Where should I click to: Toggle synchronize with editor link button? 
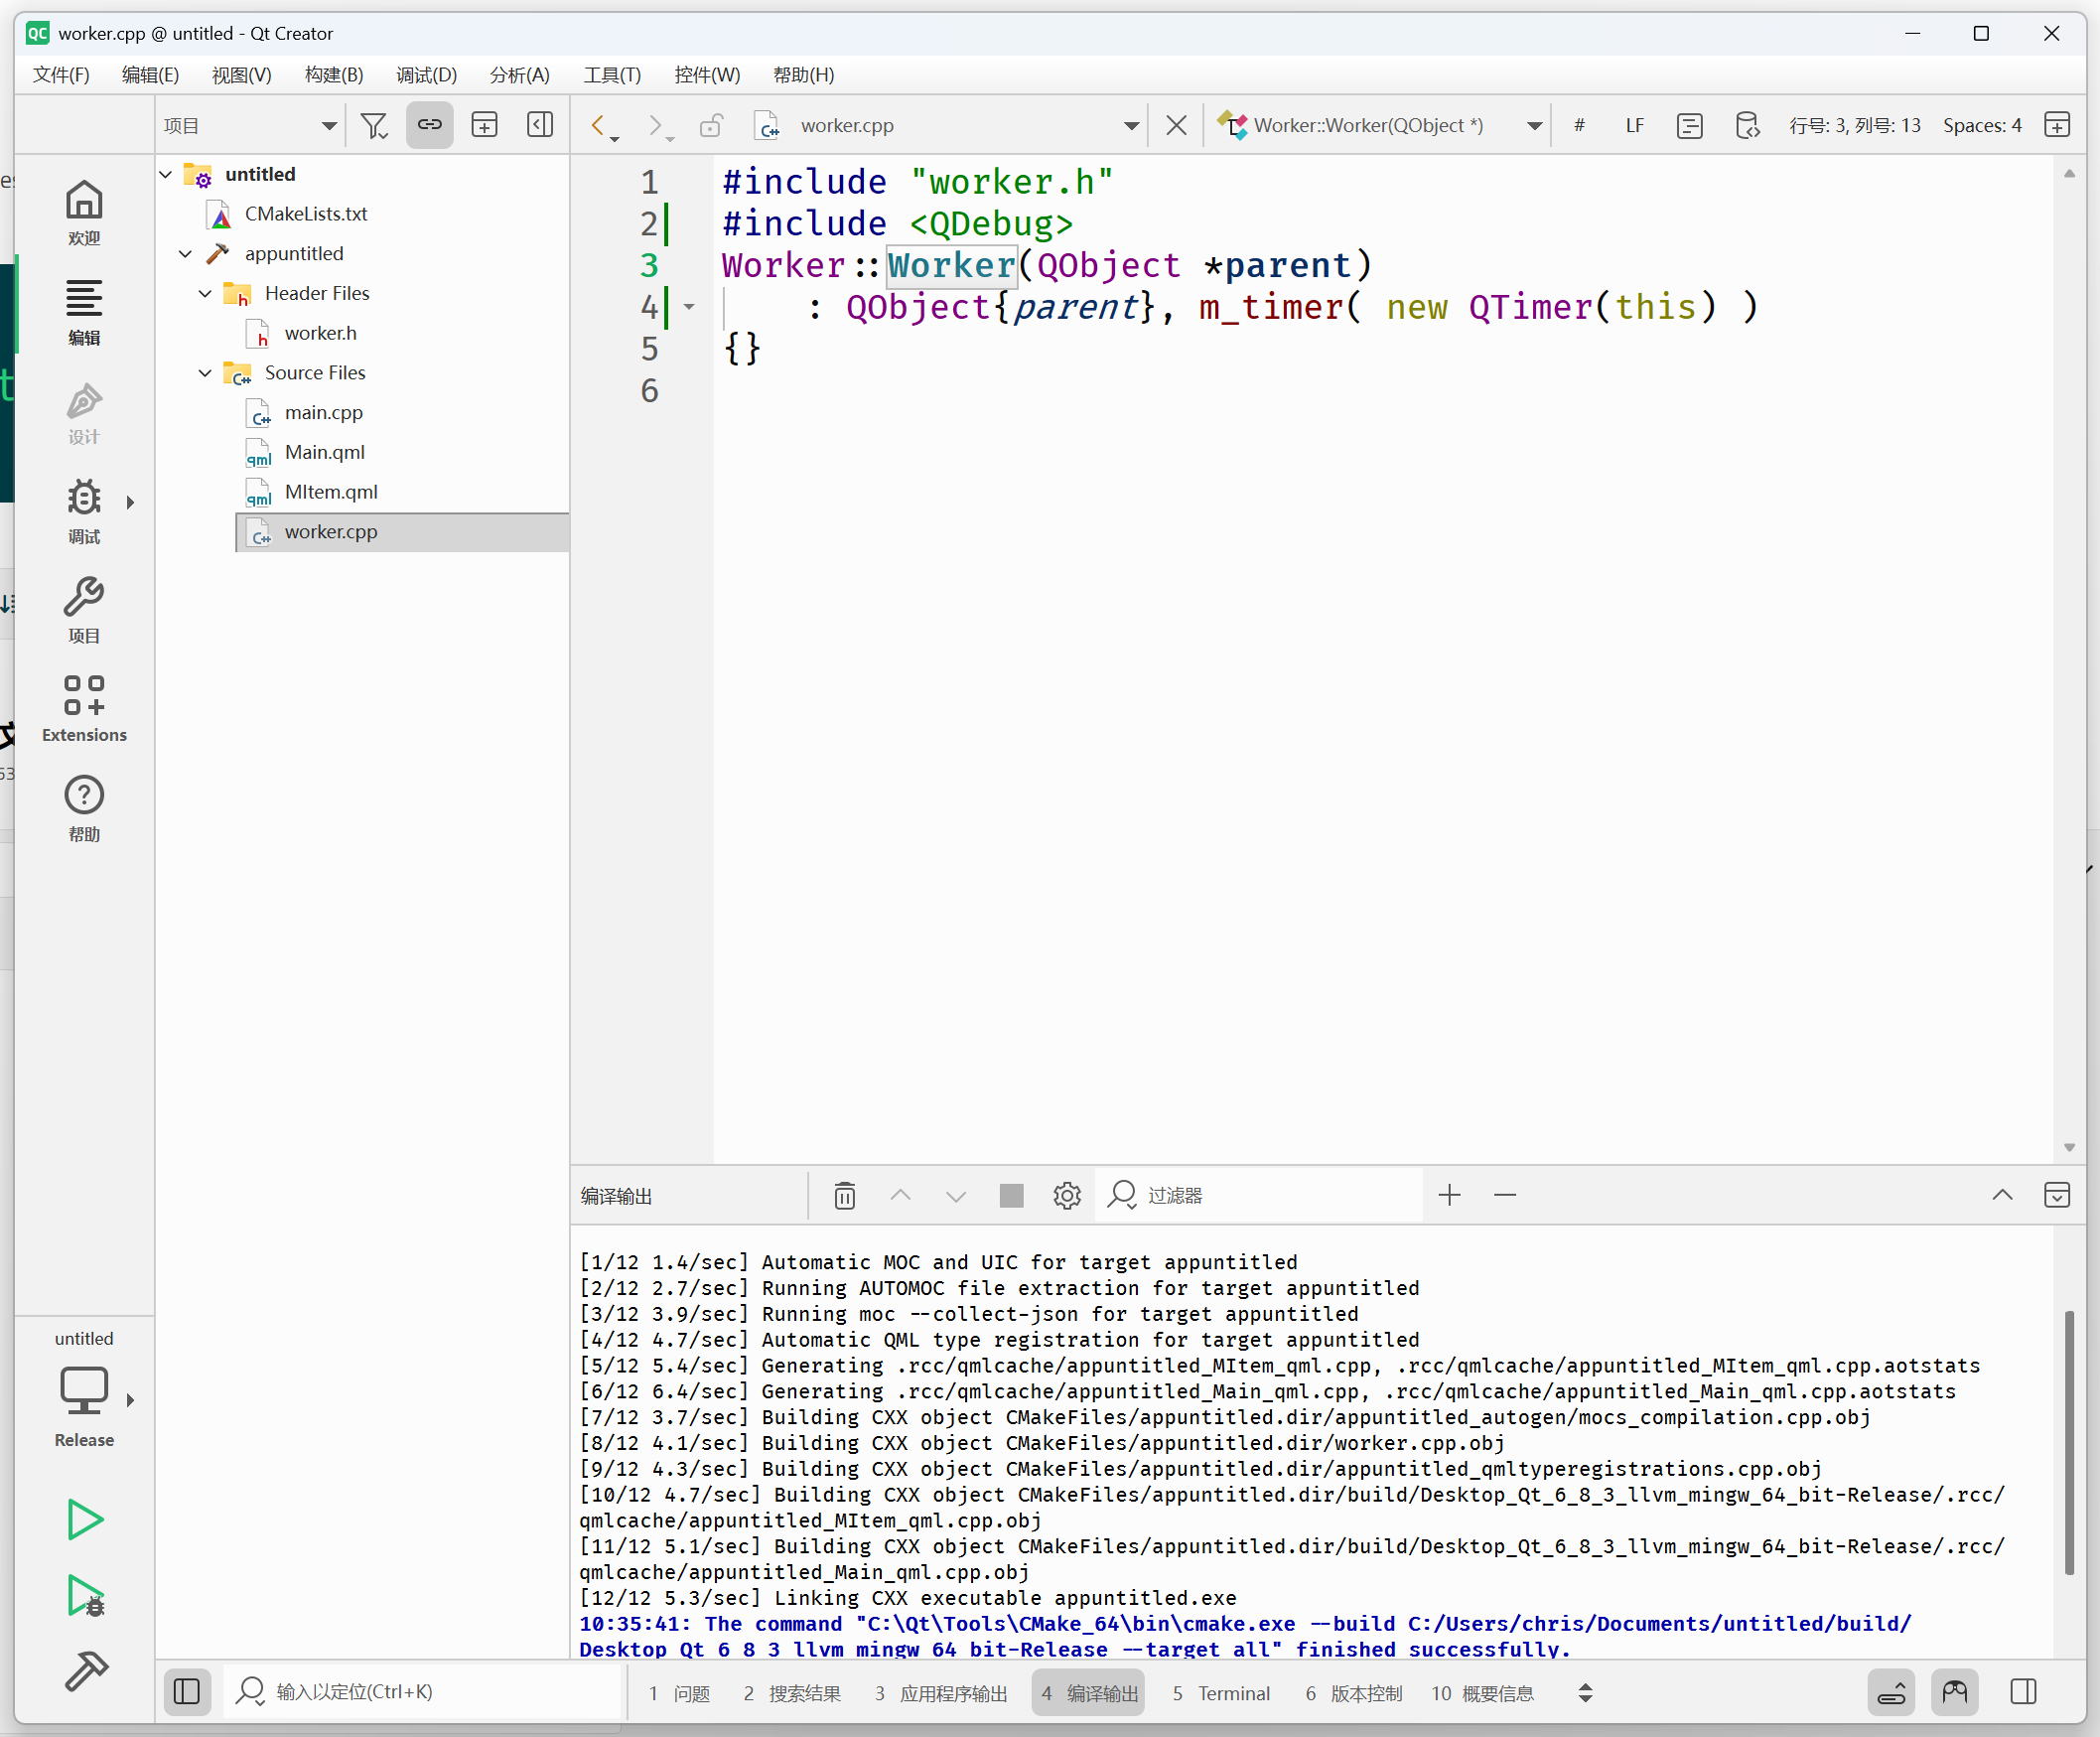point(429,125)
